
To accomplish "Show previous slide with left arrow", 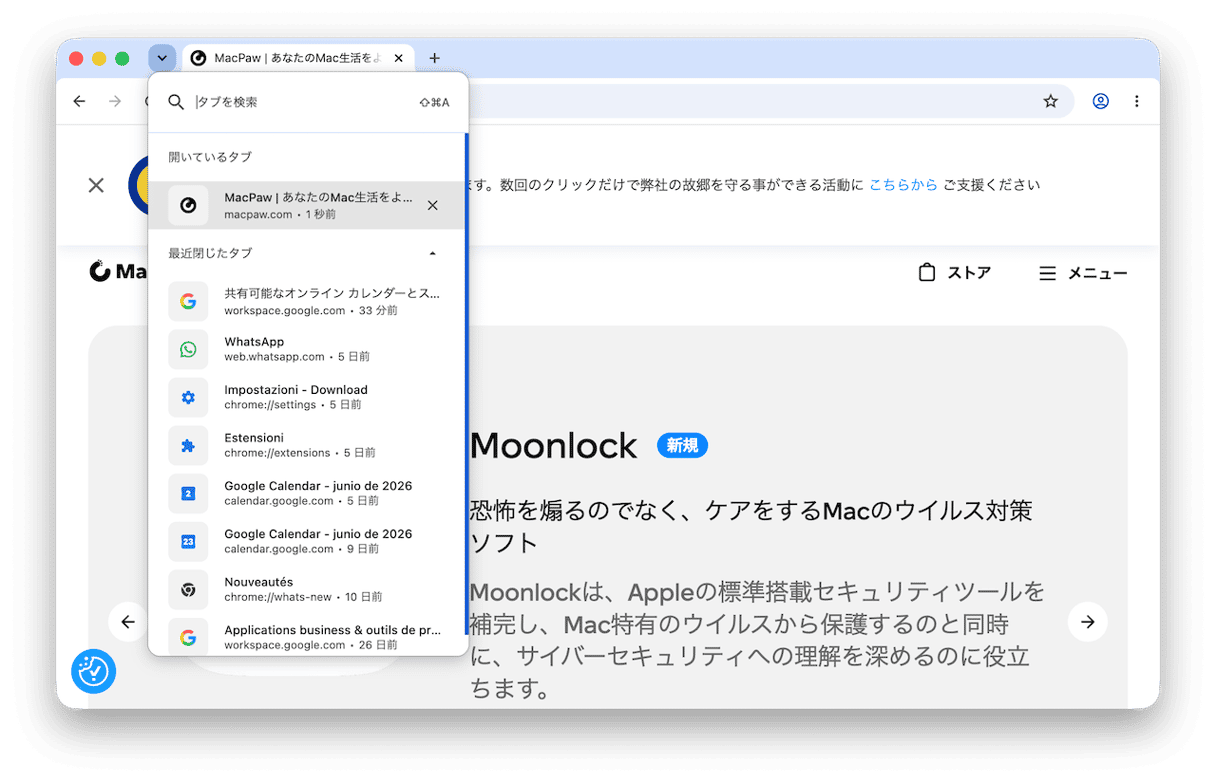I will [128, 622].
